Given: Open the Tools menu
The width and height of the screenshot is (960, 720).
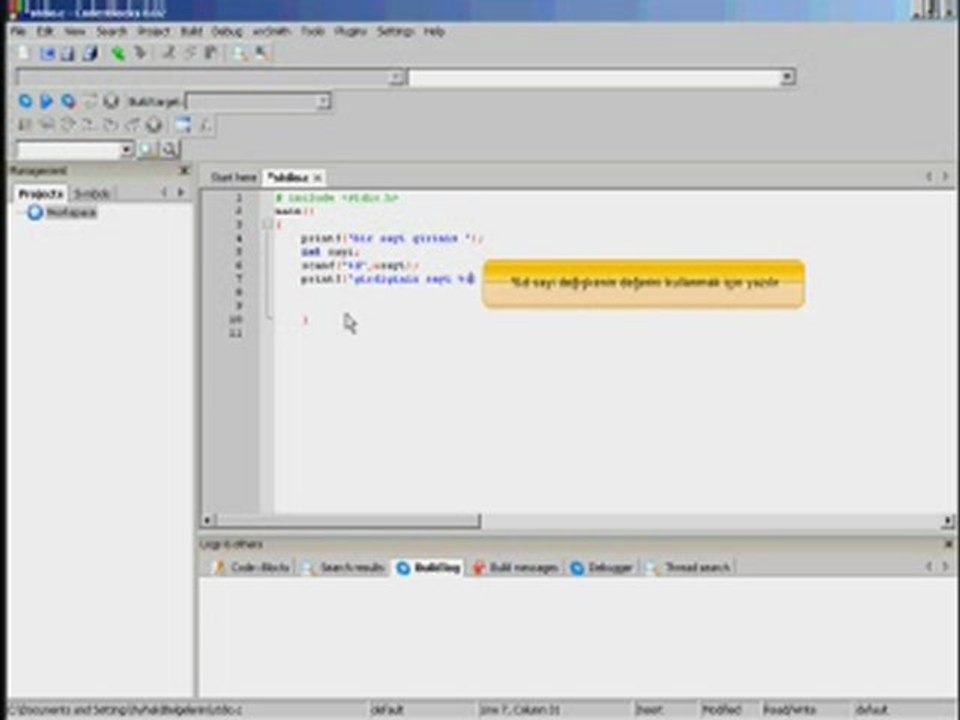Looking at the screenshot, I should (x=312, y=31).
